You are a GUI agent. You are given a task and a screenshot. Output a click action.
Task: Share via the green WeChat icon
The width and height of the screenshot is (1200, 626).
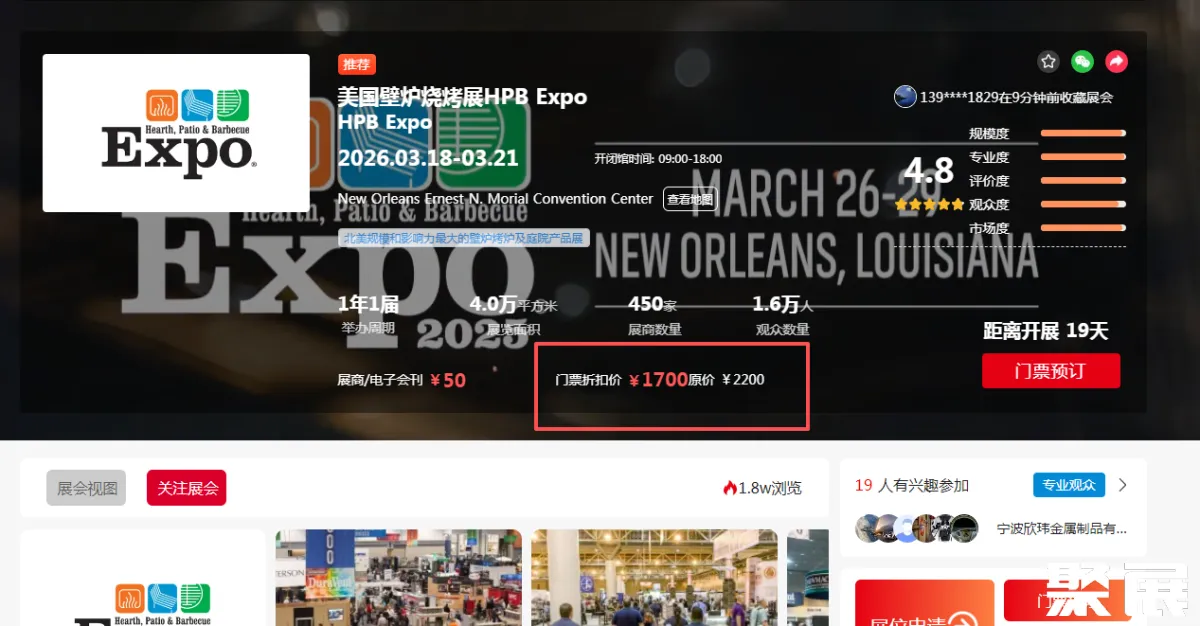pyautogui.click(x=1082, y=62)
